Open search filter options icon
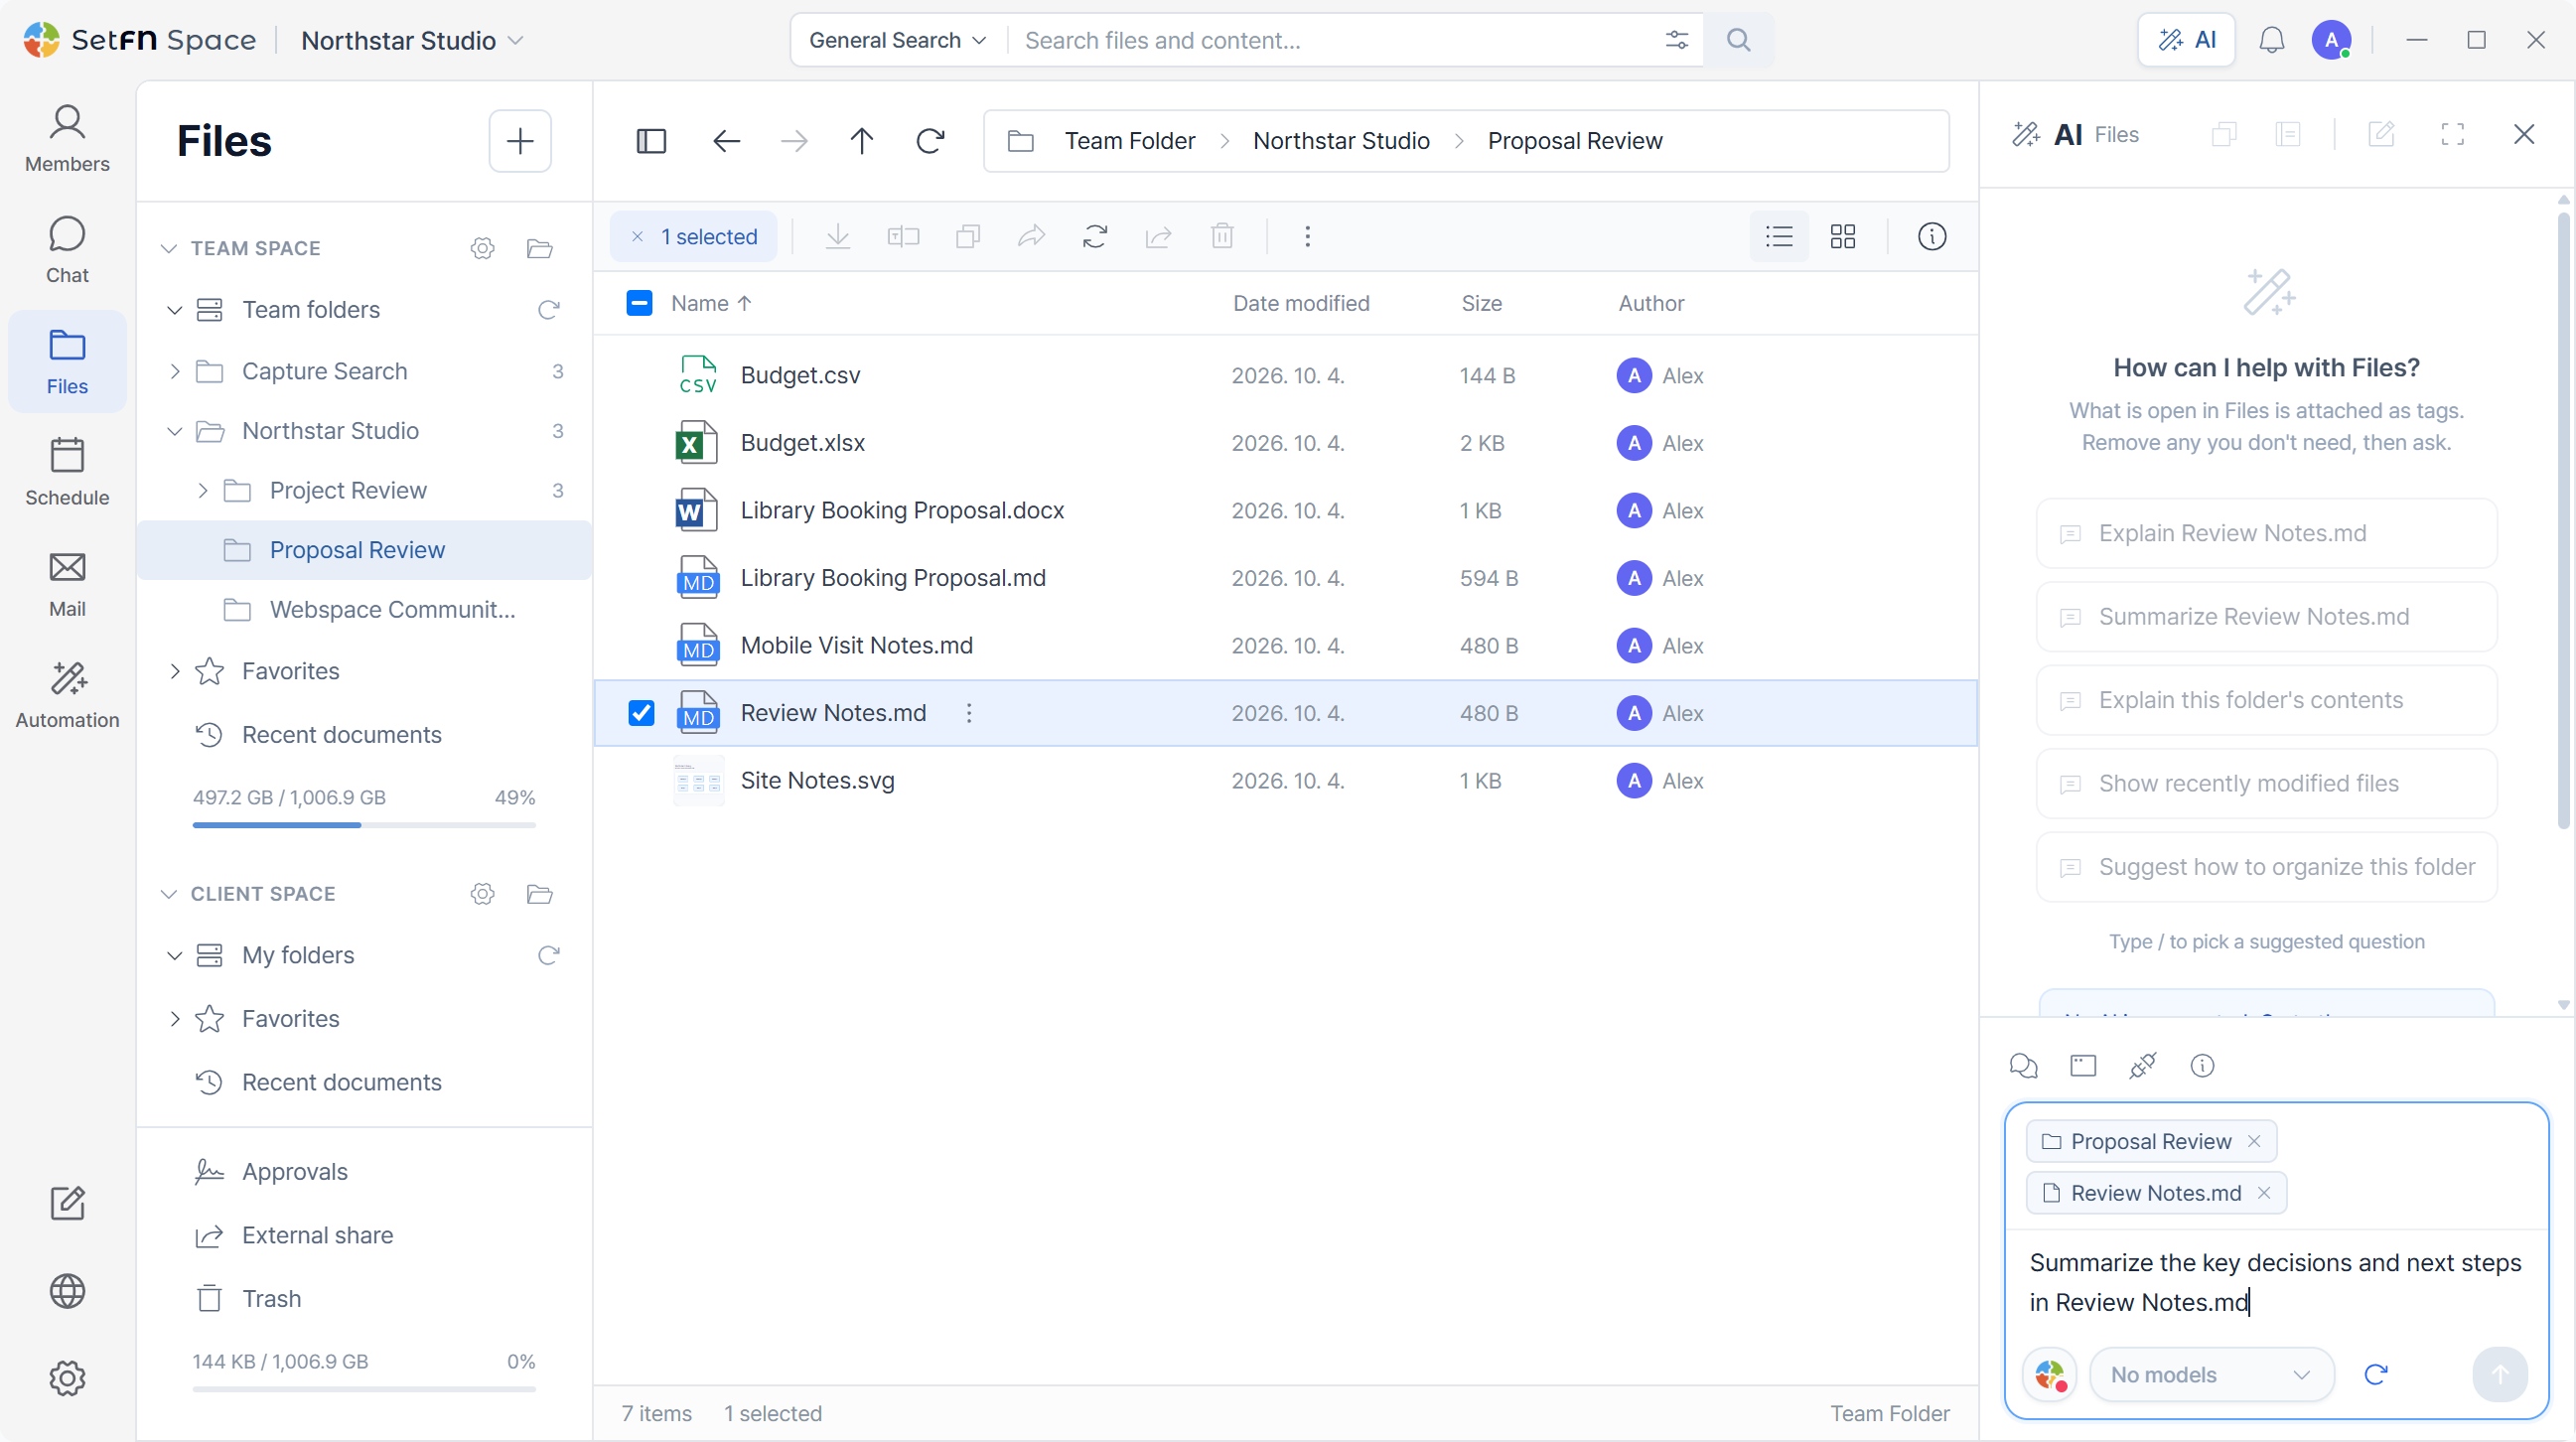The image size is (2576, 1442). (1677, 40)
